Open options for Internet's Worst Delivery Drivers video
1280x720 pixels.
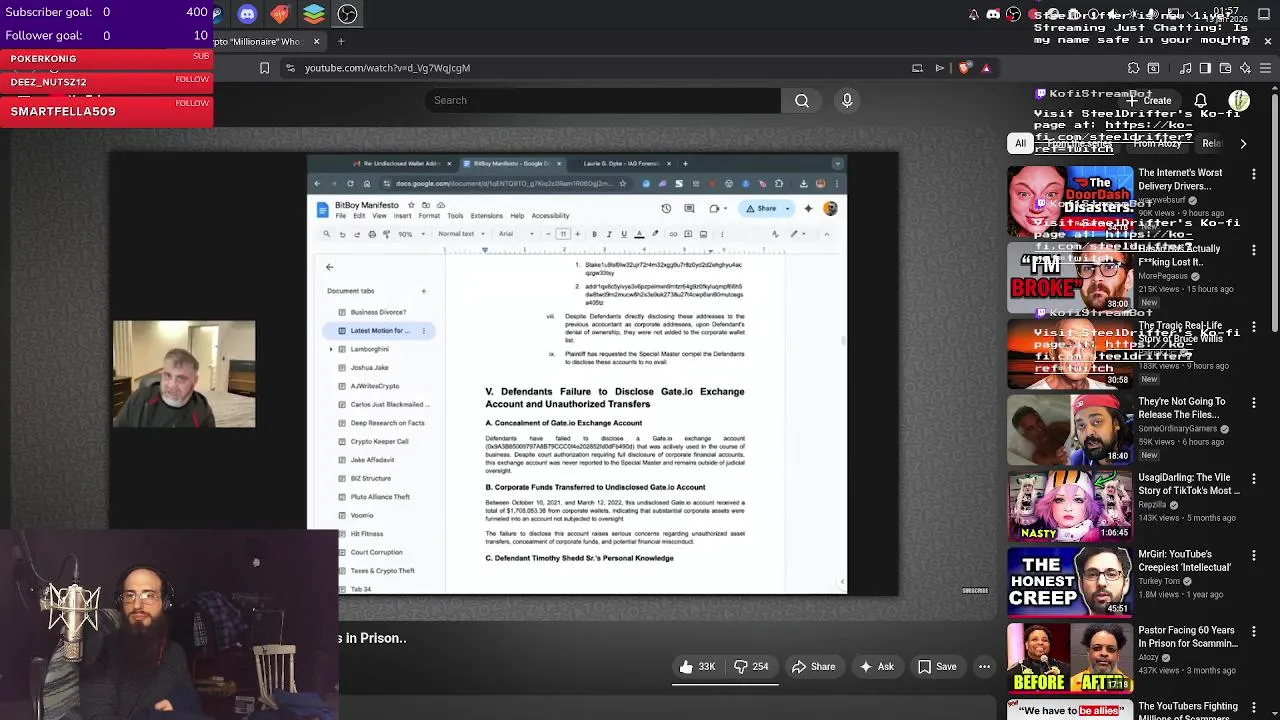(1253, 174)
